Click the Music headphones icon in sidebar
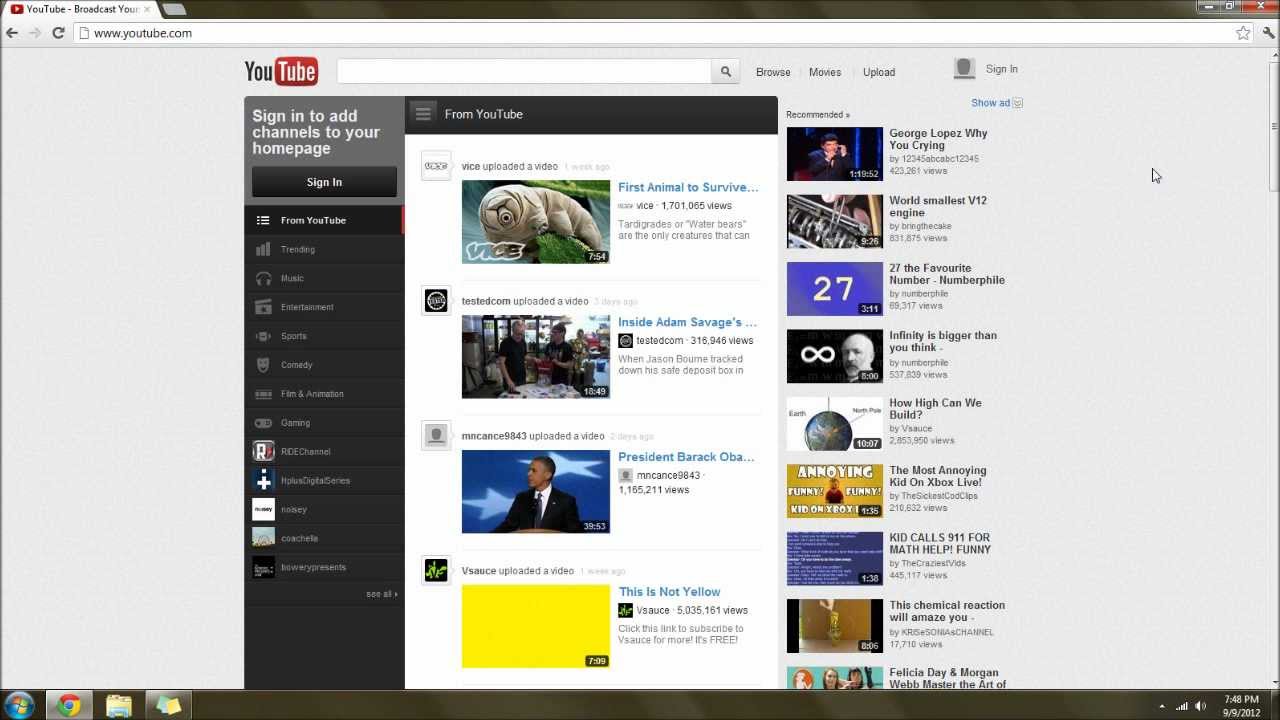This screenshot has height=720, width=1280. click(x=263, y=278)
